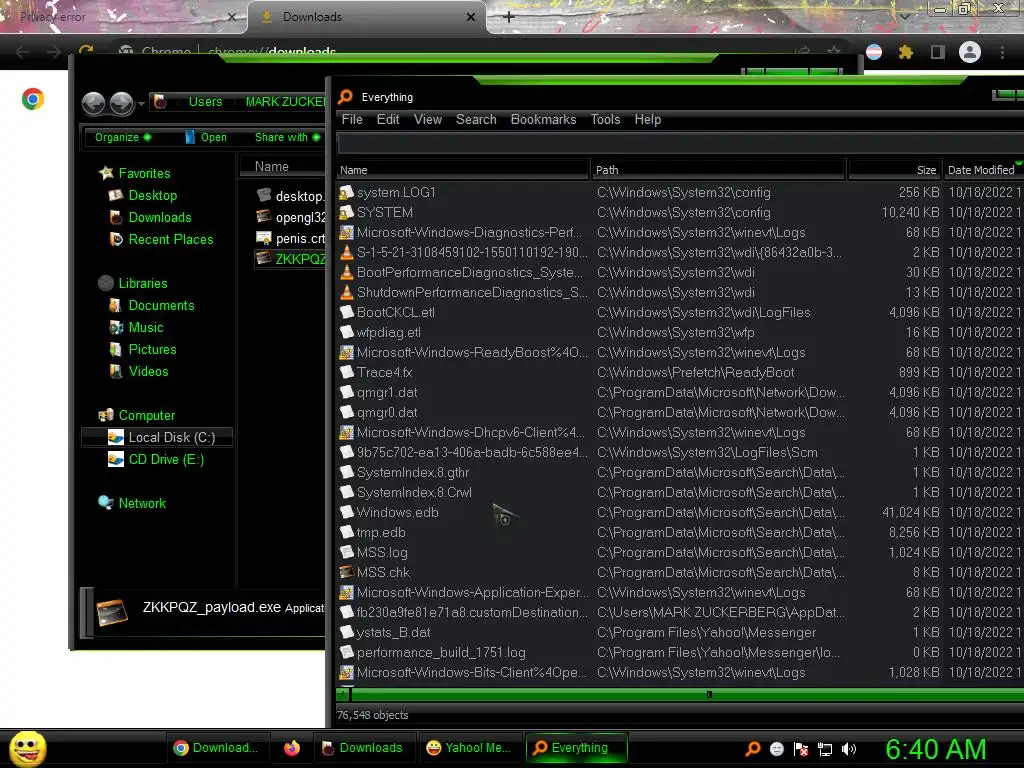Image resolution: width=1024 pixels, height=768 pixels.
Task: Open the Tools menu in Everything
Action: click(605, 120)
